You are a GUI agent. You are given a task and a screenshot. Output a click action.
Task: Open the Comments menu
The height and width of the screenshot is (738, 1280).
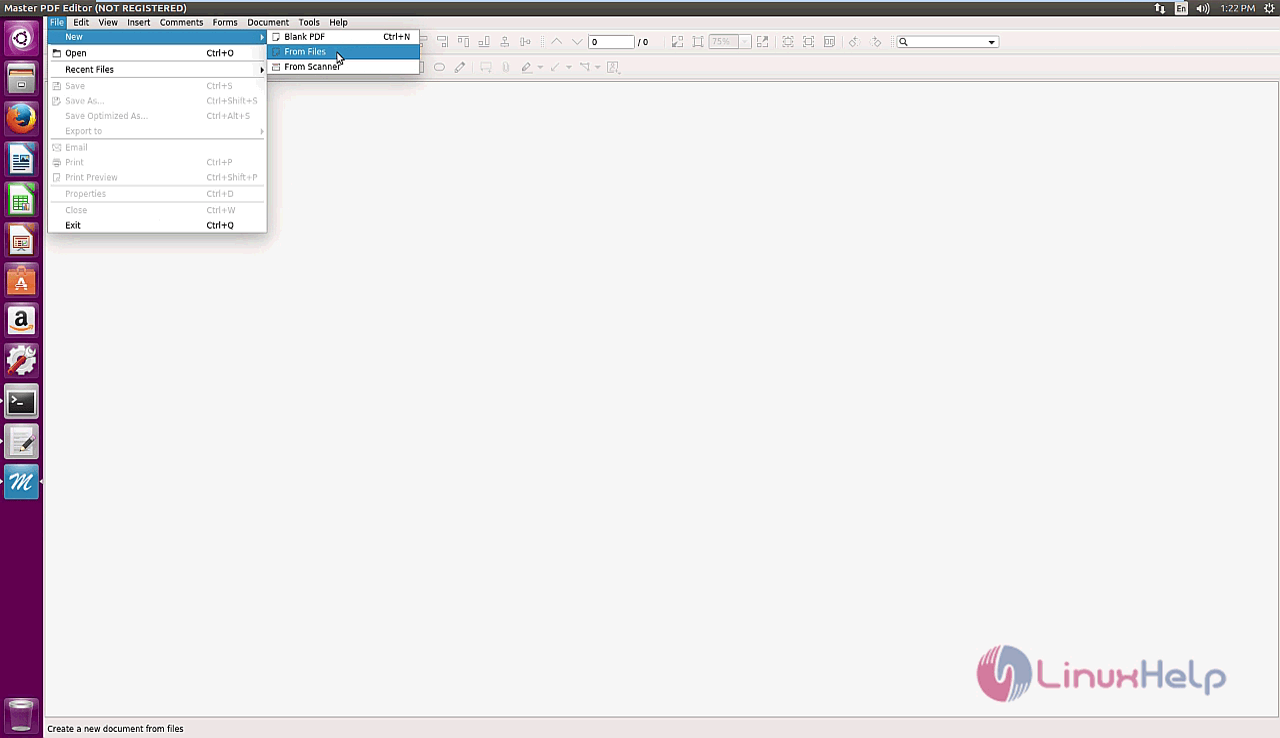click(181, 22)
